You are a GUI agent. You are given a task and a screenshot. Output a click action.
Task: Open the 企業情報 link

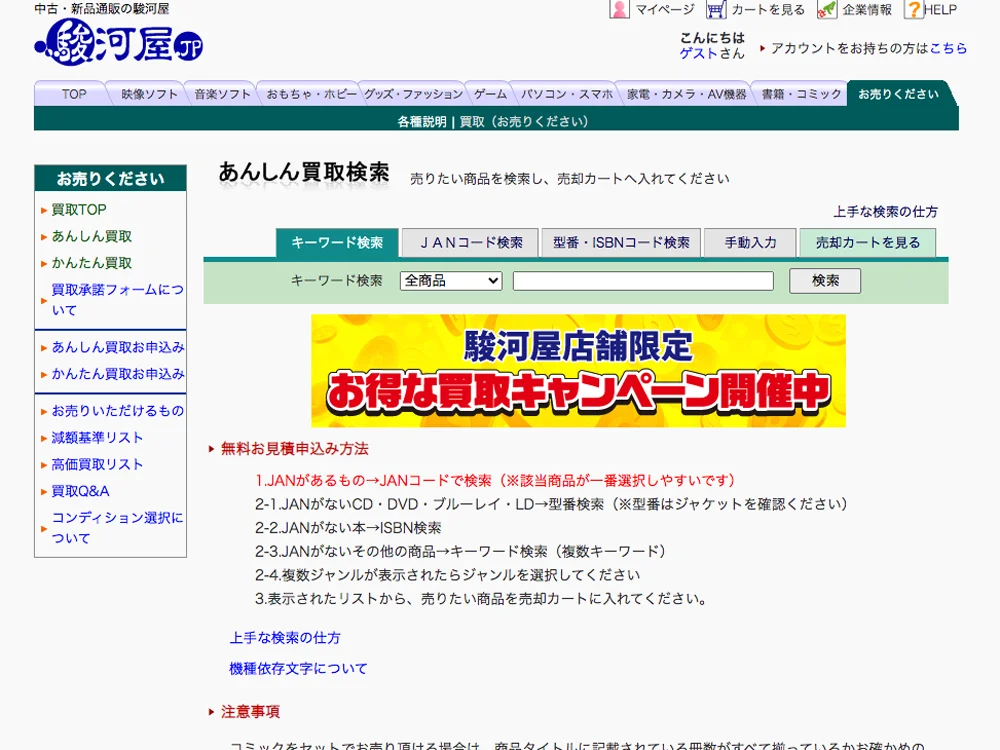(x=867, y=10)
